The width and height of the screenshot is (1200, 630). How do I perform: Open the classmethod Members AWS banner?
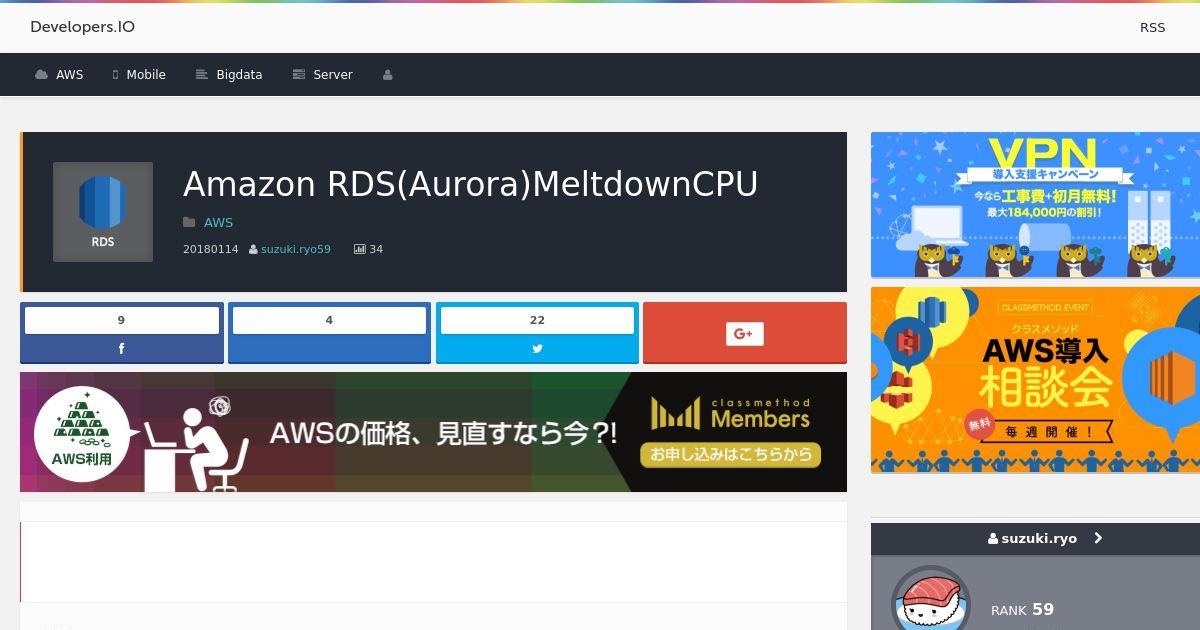[433, 432]
